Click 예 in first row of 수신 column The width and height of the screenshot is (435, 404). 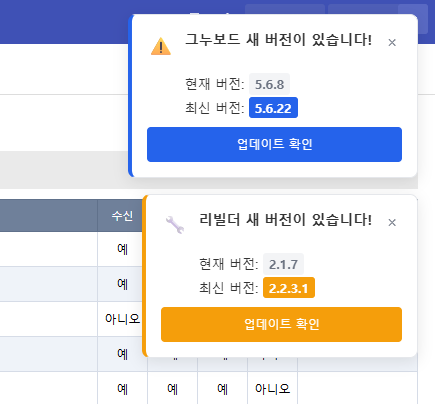point(122,249)
